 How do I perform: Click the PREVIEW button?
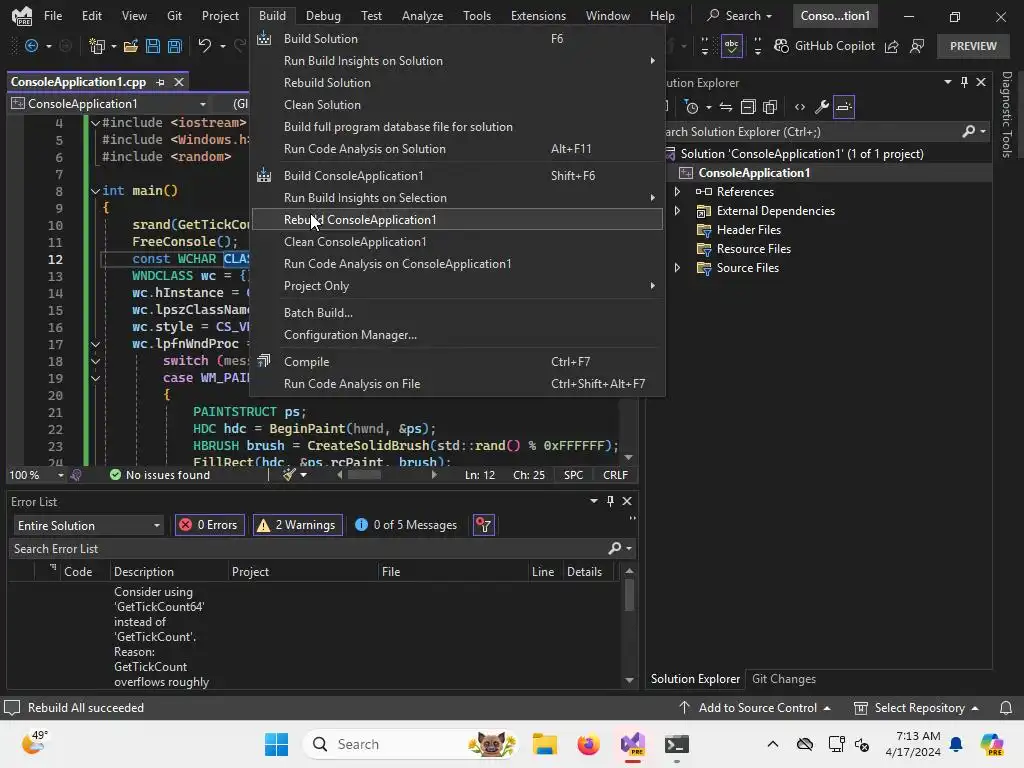973,46
